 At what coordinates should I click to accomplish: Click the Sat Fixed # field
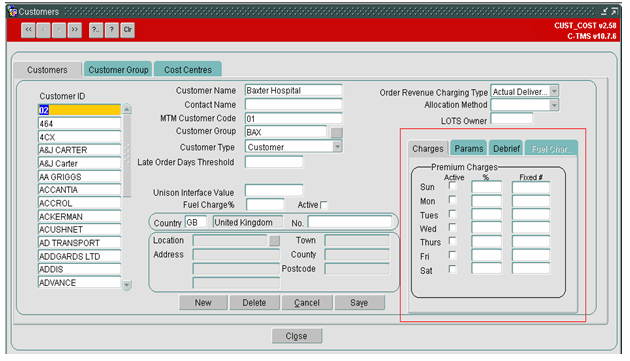531,268
